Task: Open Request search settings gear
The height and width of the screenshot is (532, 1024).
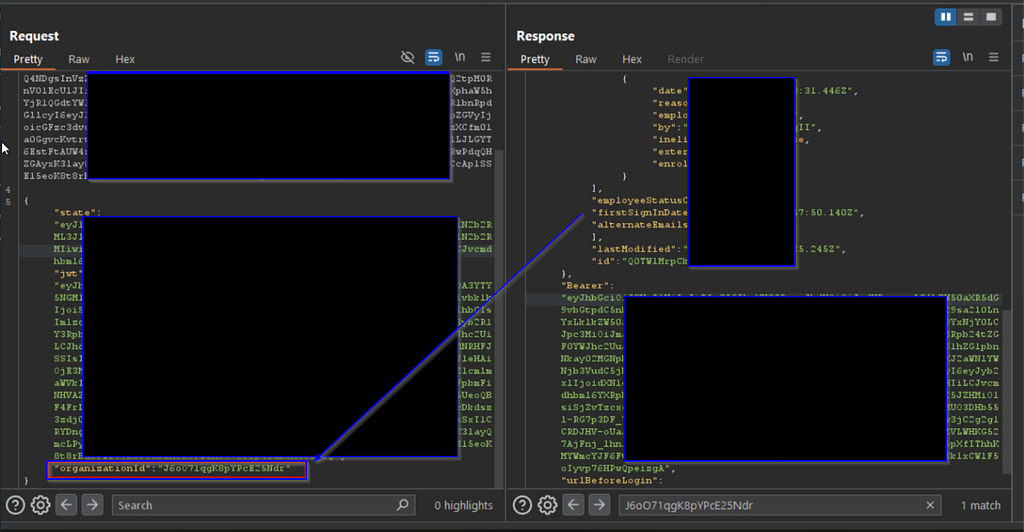Action: tap(40, 505)
